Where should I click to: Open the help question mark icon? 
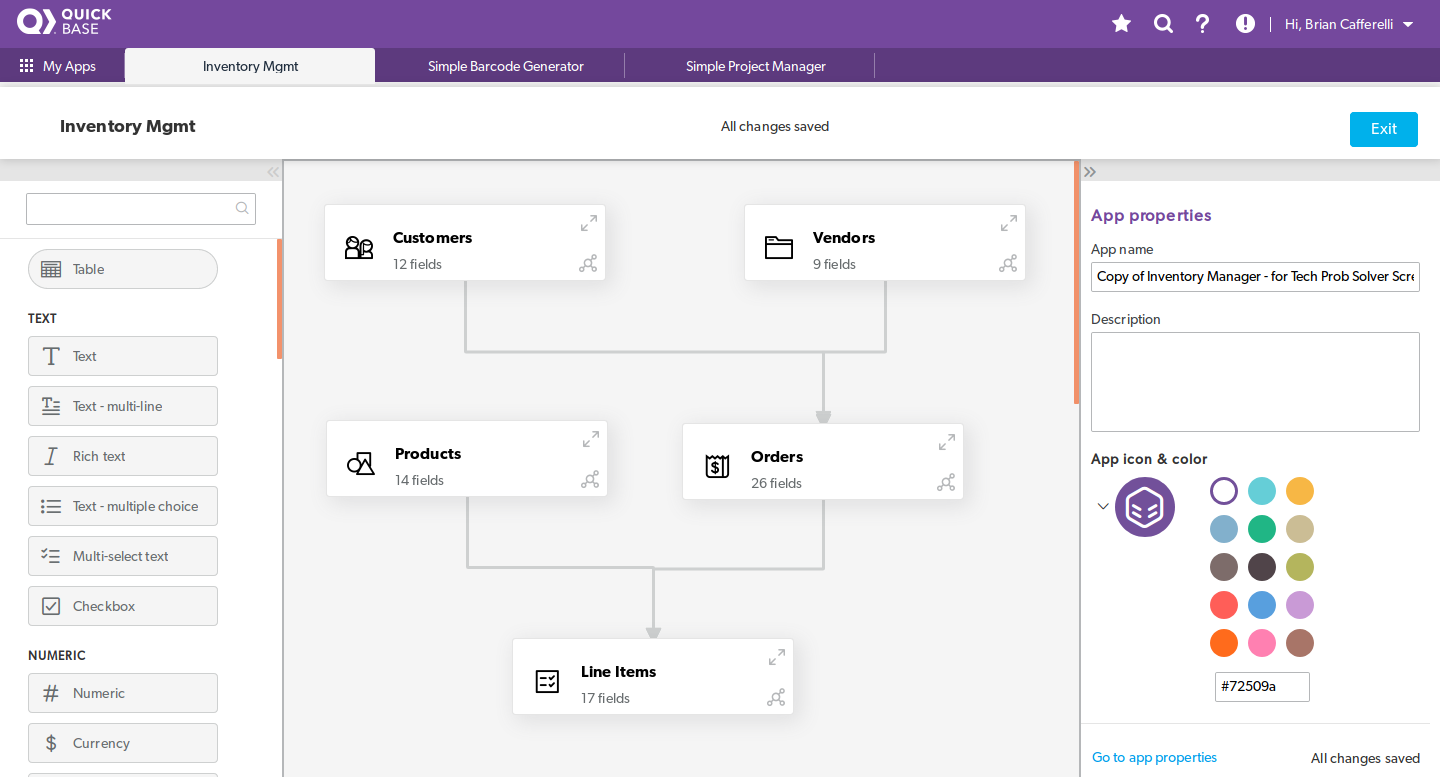click(1203, 24)
